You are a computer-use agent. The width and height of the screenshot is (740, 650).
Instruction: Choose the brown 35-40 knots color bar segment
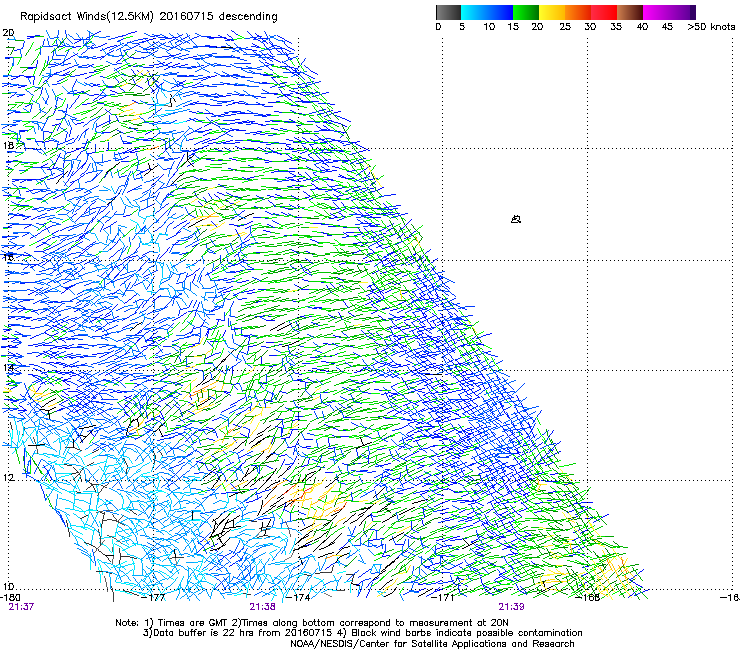630,12
